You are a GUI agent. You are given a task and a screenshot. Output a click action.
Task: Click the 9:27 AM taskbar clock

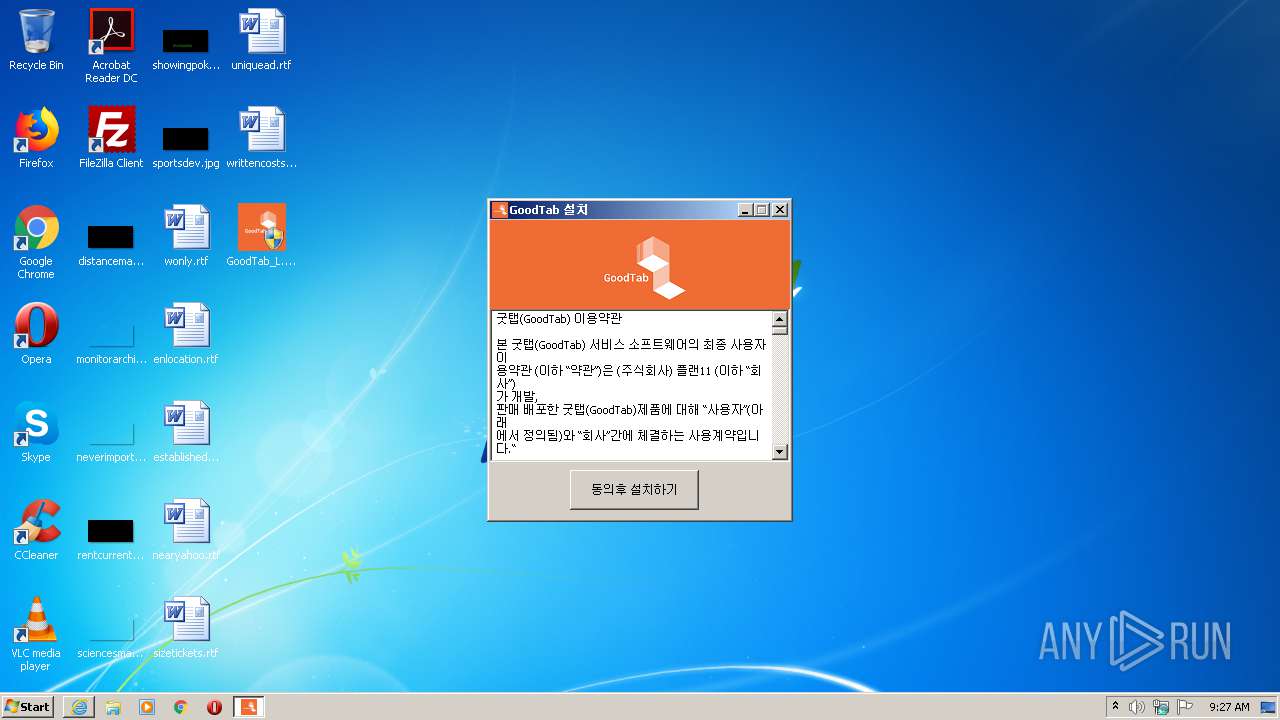click(1229, 707)
